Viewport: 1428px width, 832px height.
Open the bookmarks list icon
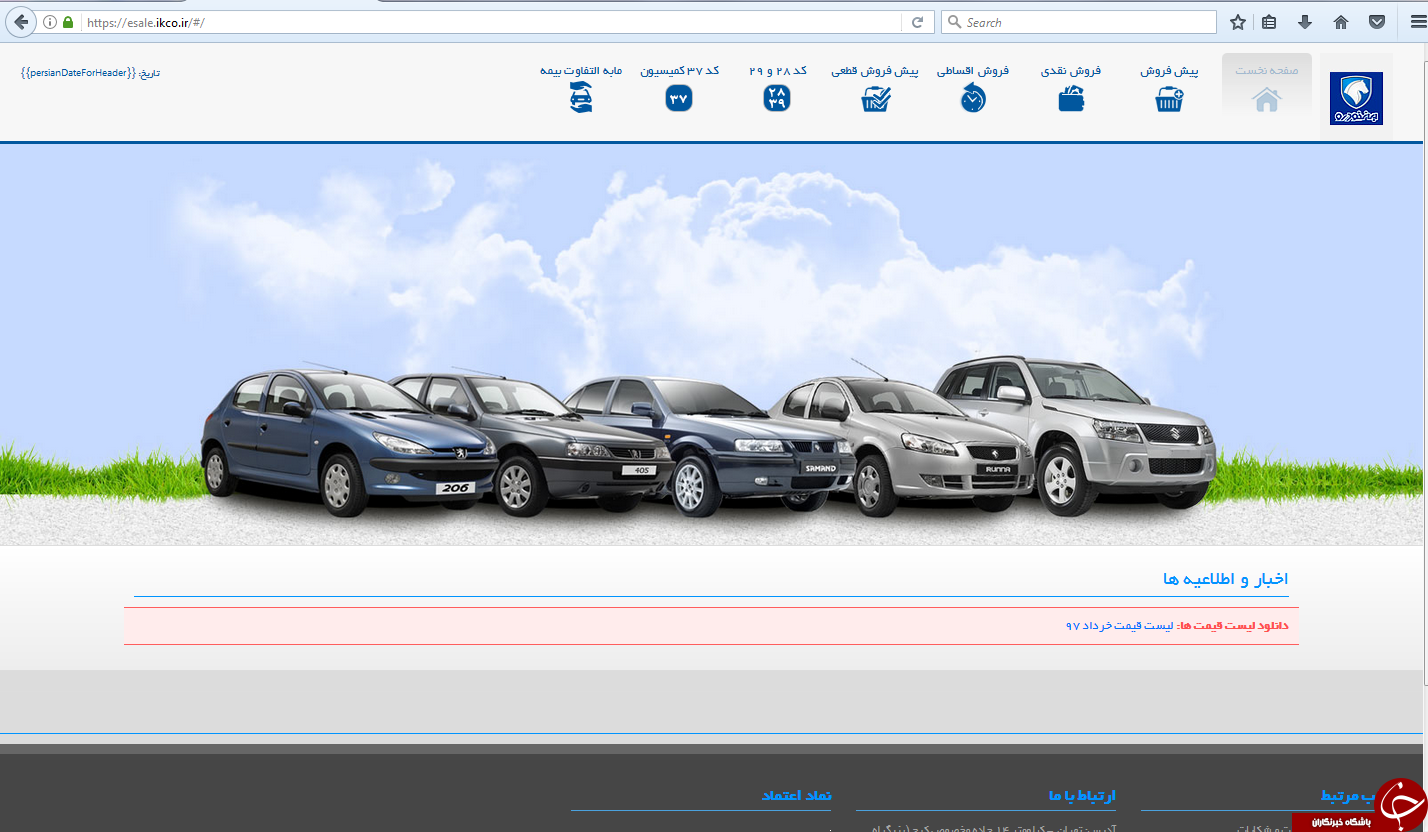click(1269, 22)
